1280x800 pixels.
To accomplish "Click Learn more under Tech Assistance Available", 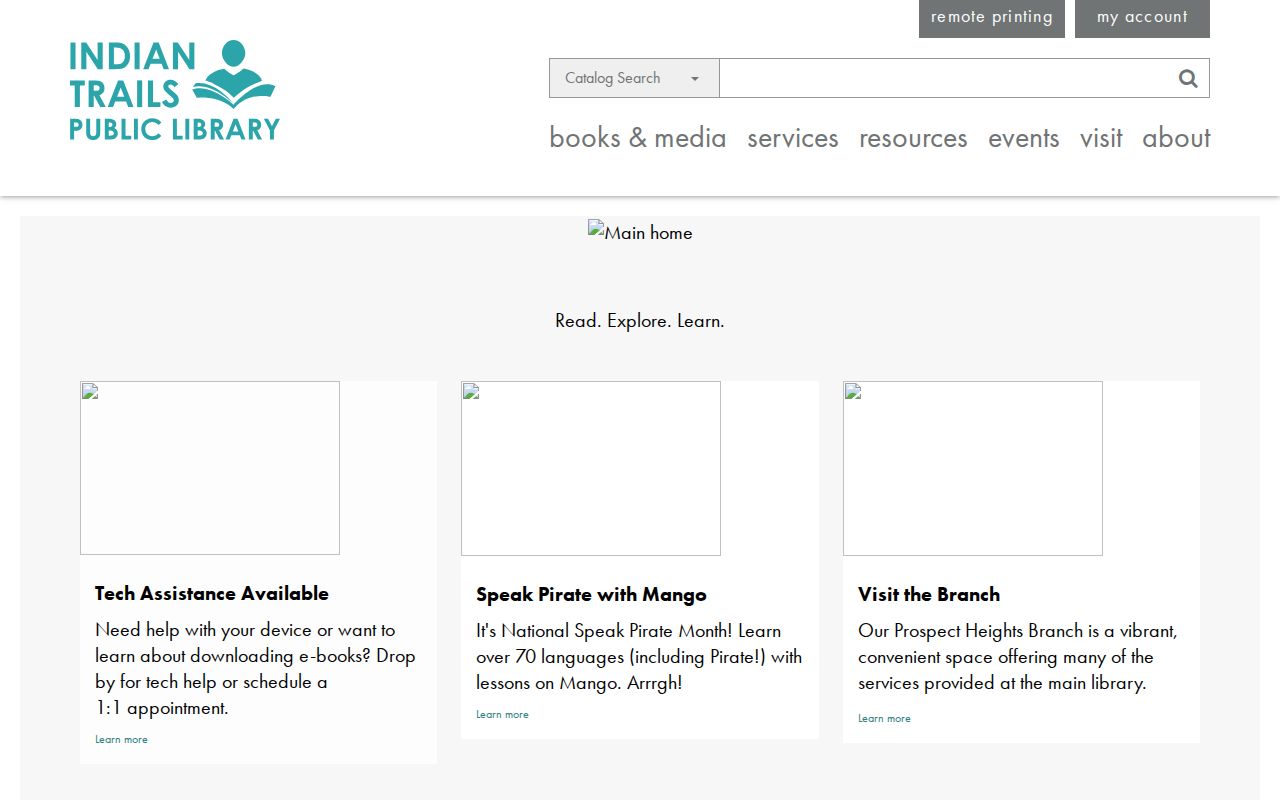I will point(121,740).
